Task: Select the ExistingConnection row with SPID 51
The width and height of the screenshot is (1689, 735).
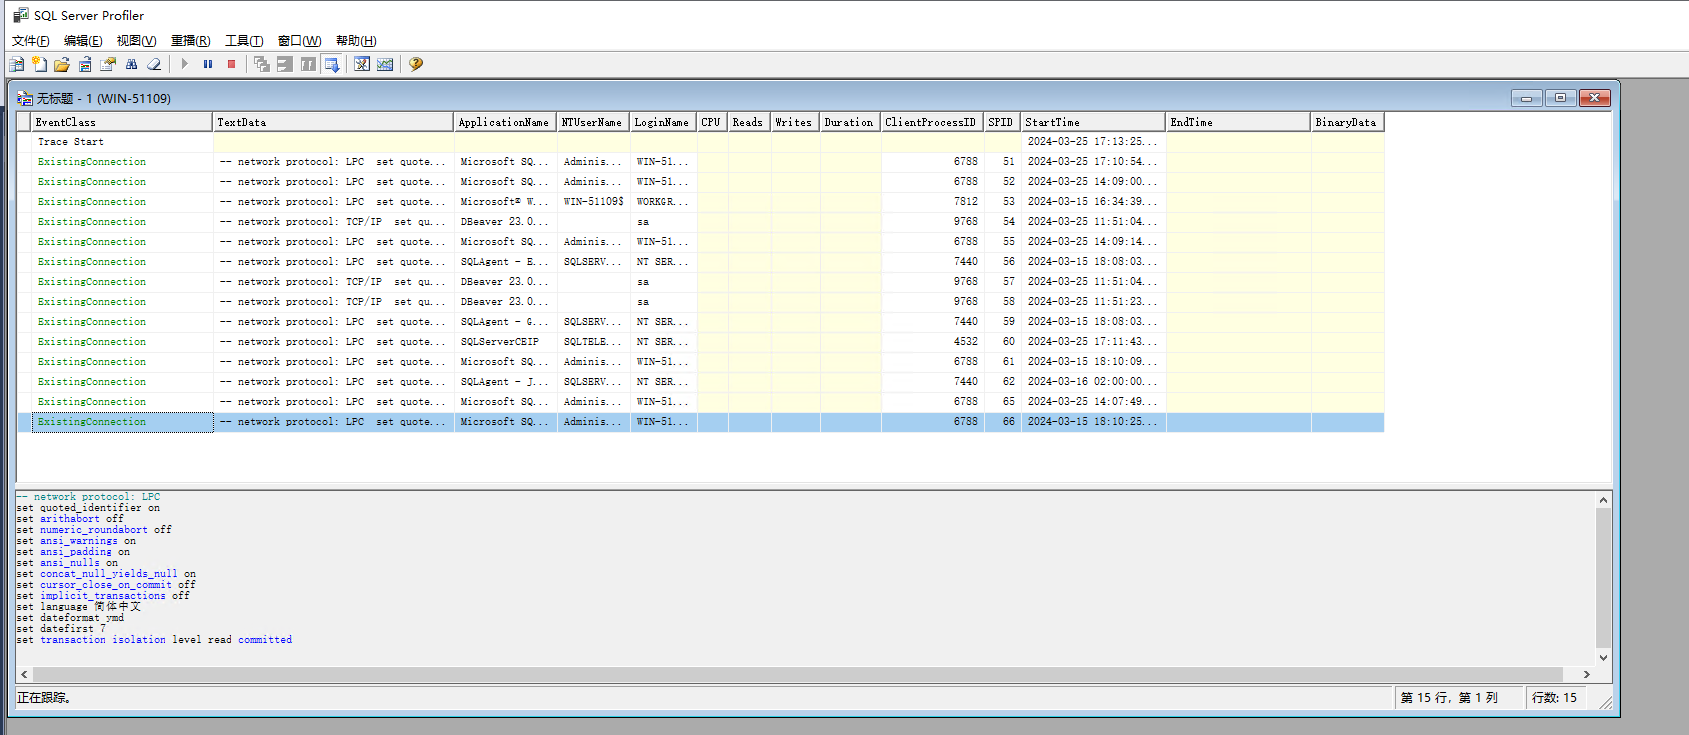Action: coord(701,162)
